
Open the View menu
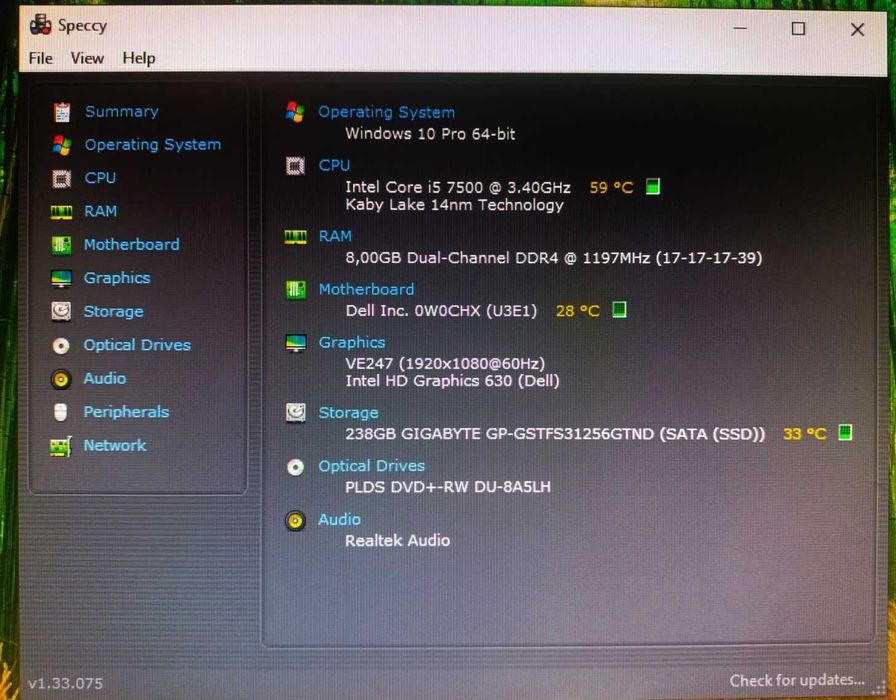pyautogui.click(x=87, y=58)
